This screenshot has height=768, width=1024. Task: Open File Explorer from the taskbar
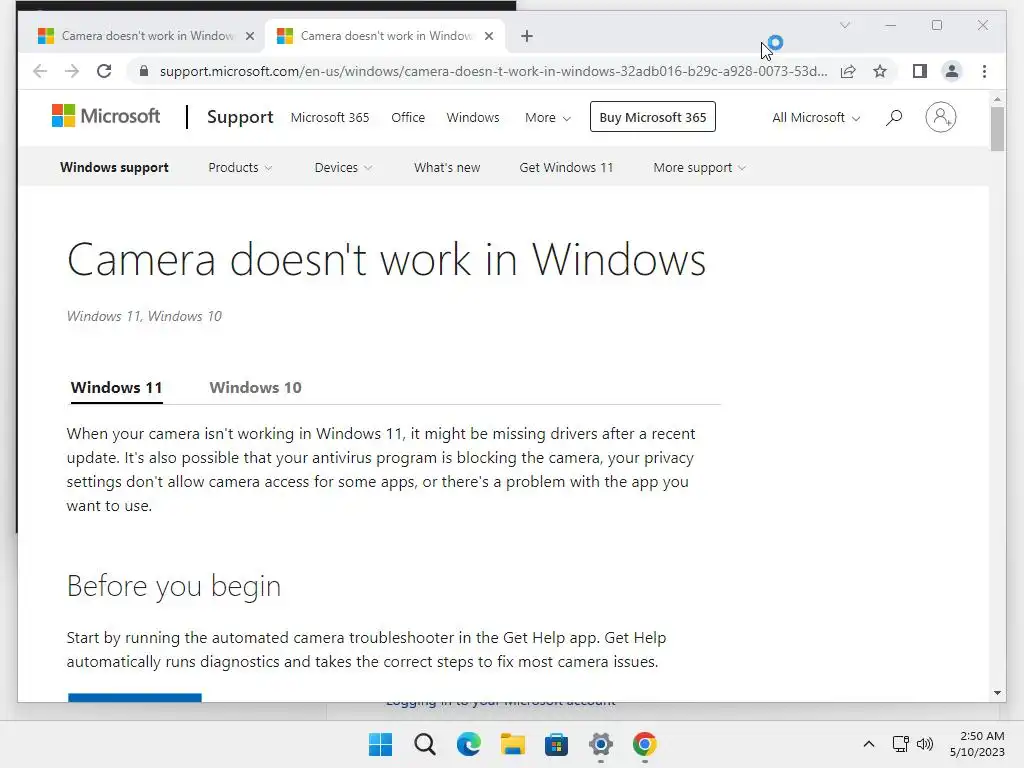513,744
